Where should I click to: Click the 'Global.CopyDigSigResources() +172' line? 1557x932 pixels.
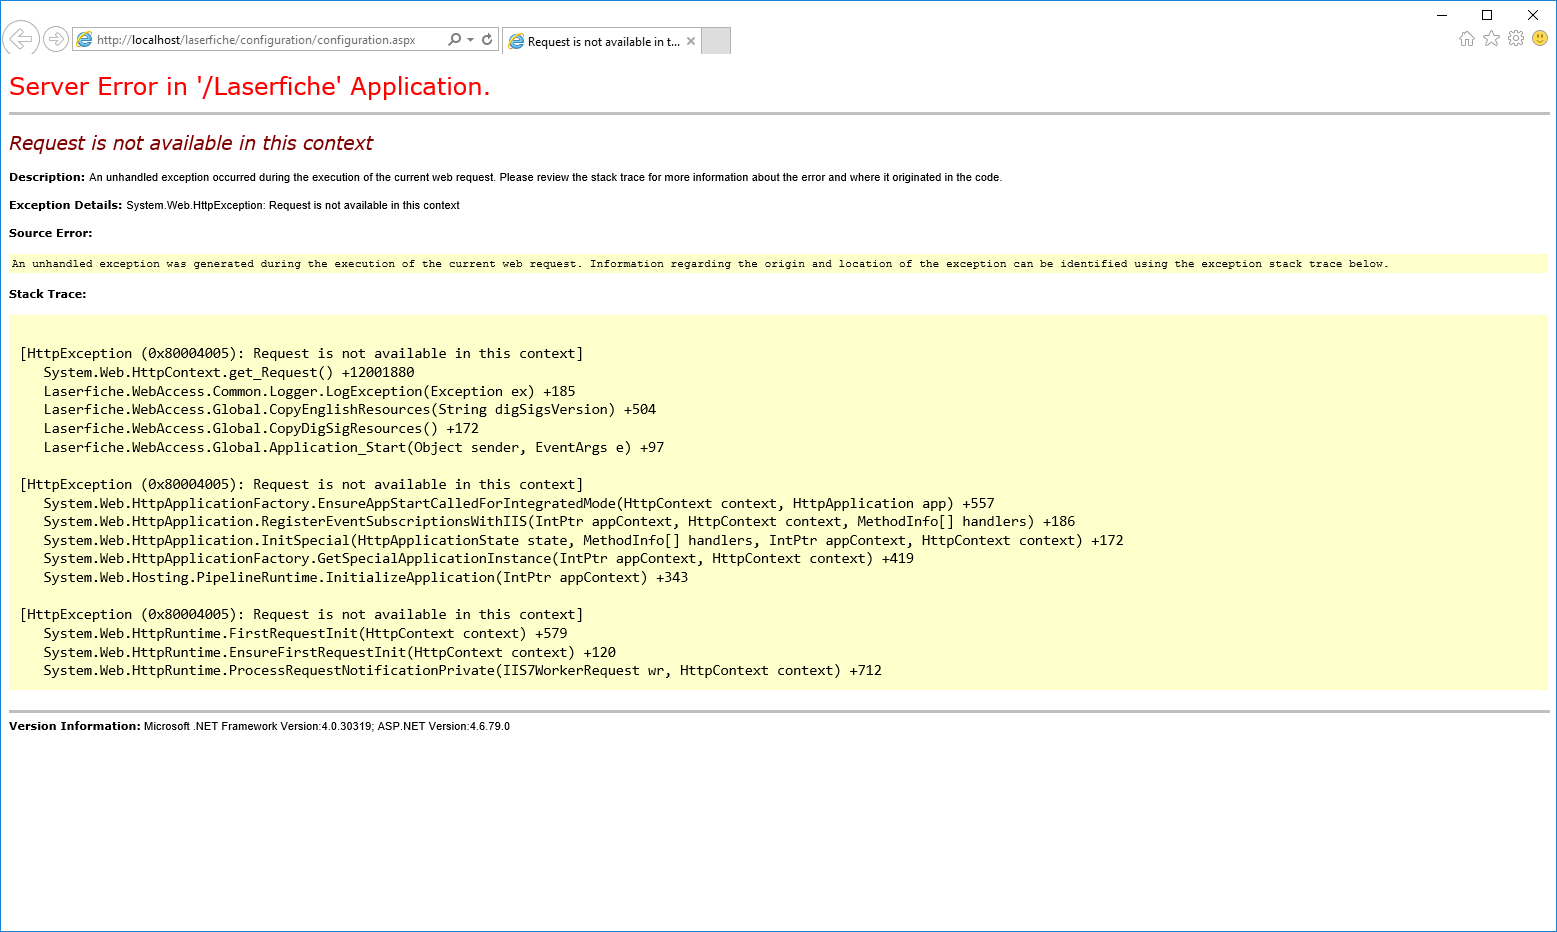[x=261, y=428]
